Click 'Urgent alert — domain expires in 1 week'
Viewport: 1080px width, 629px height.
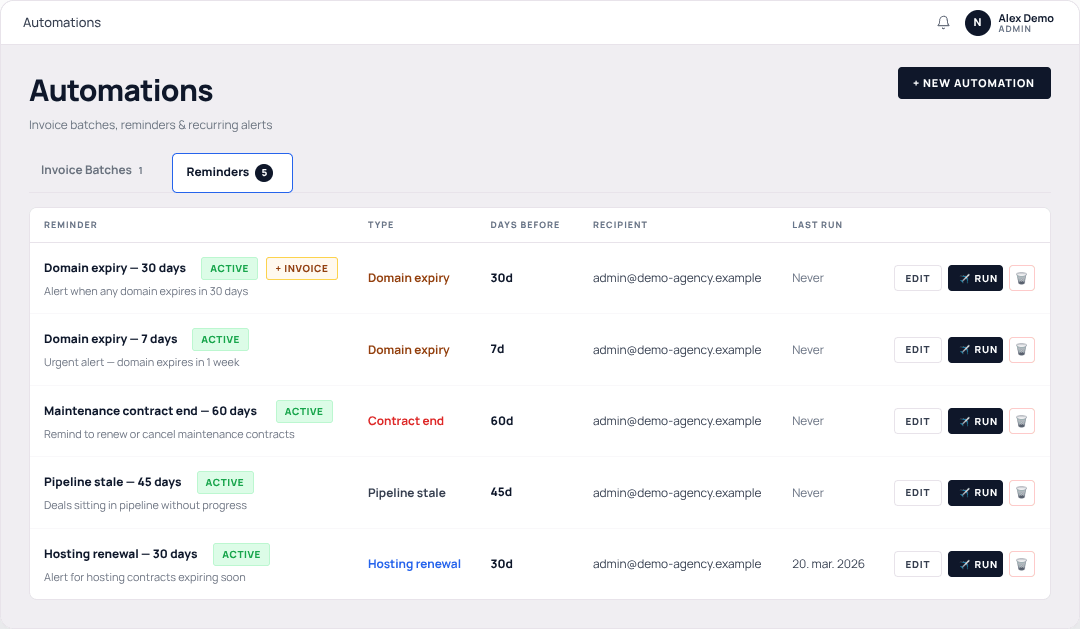pyautogui.click(x=142, y=362)
